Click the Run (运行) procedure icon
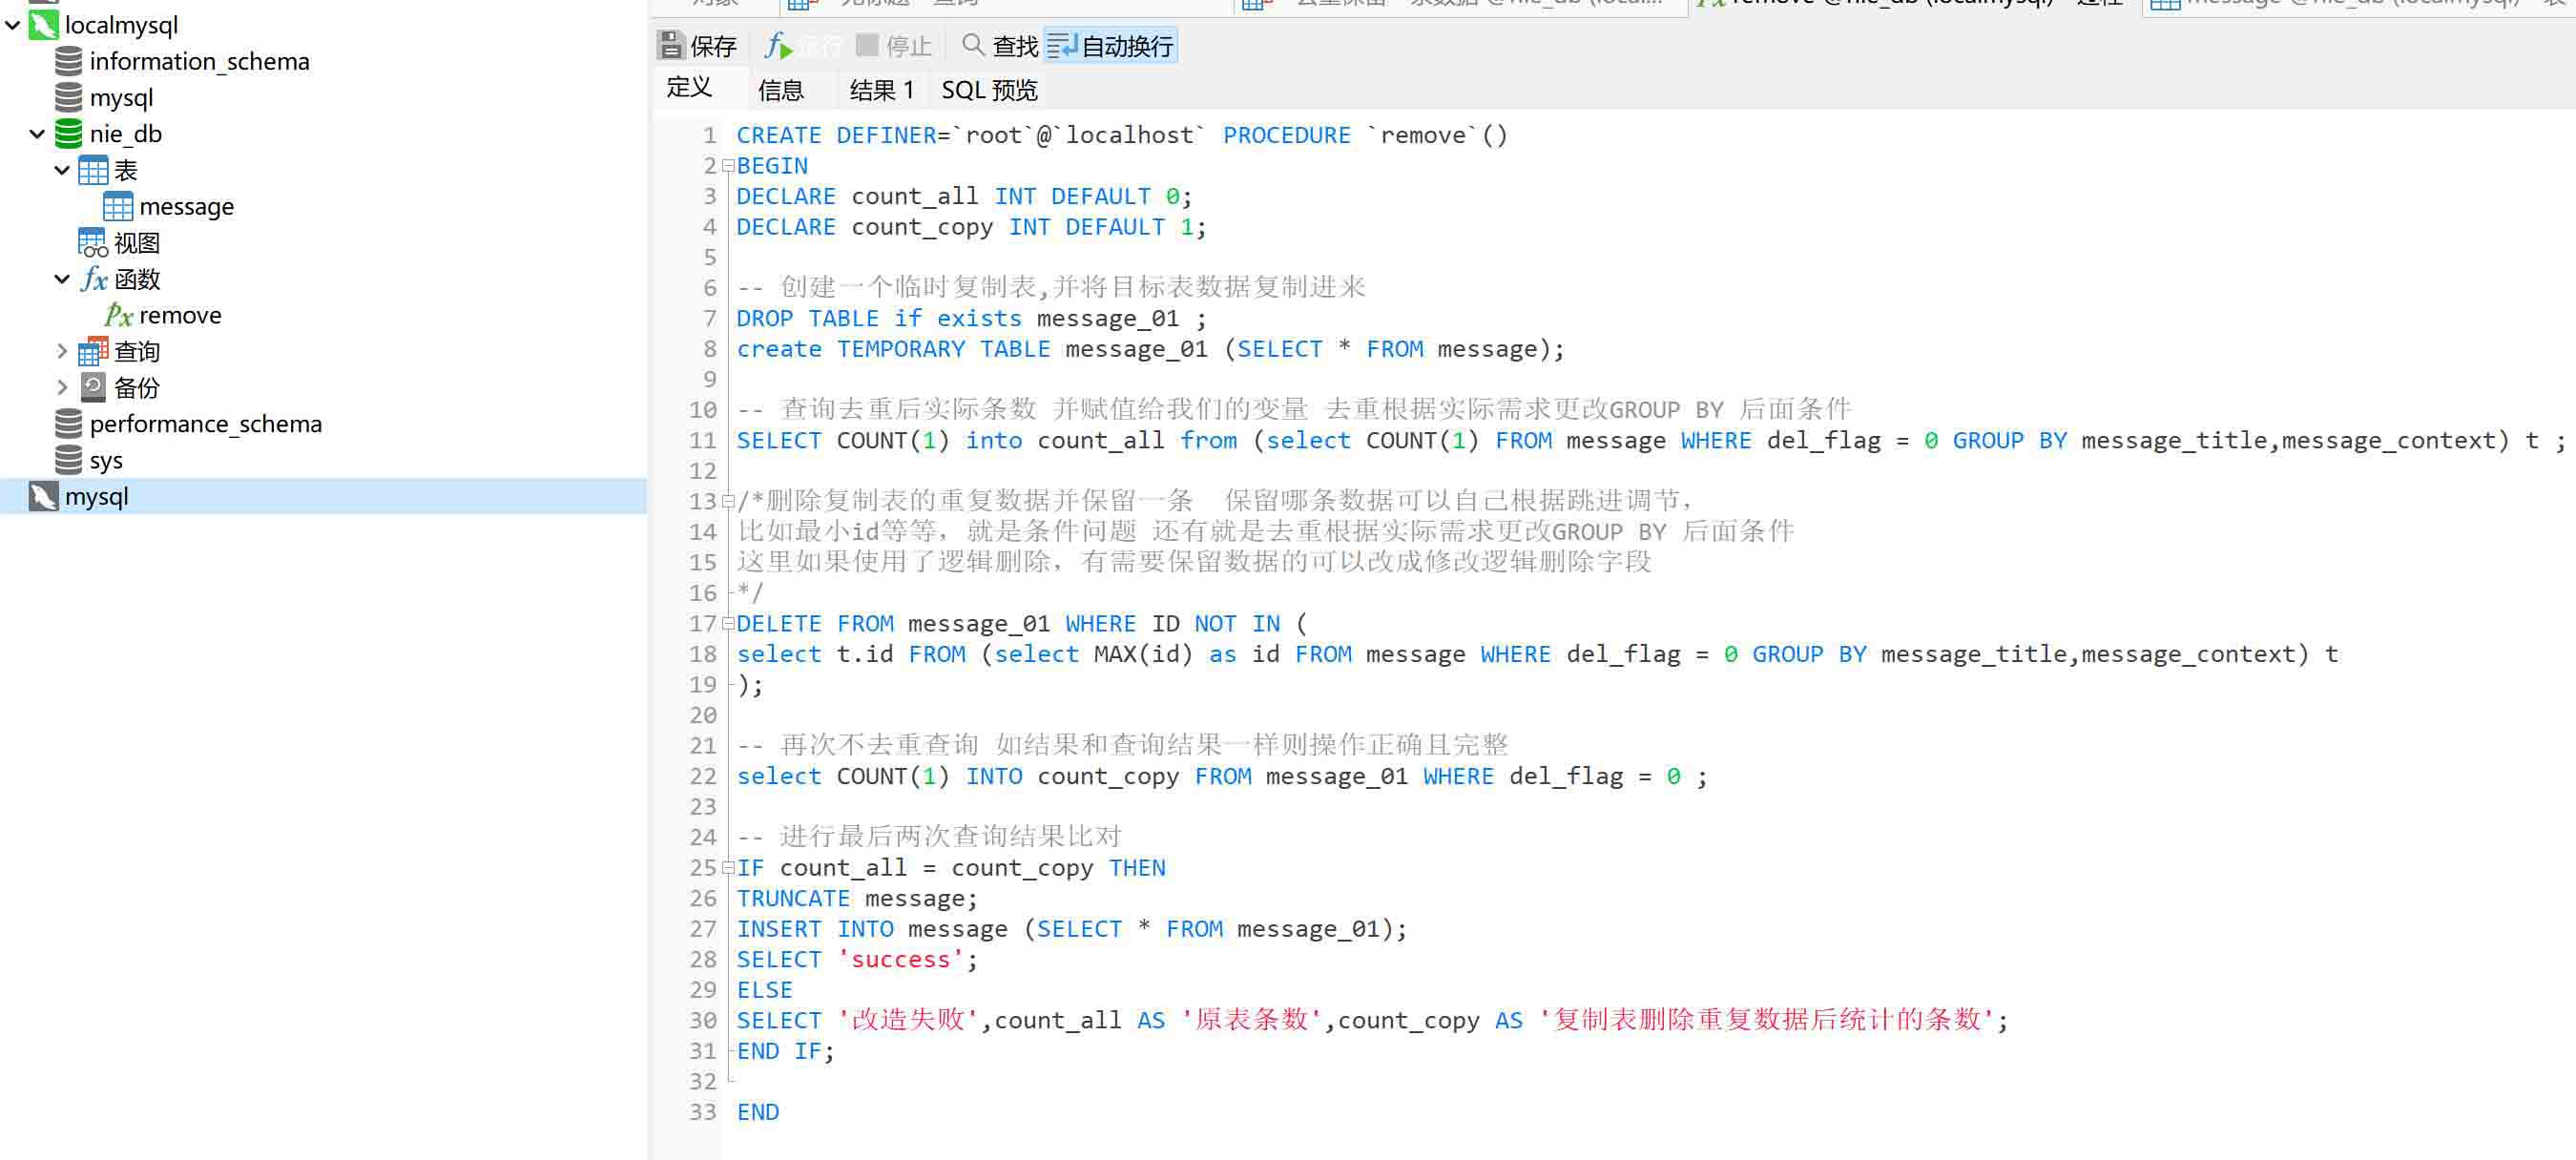 [777, 46]
